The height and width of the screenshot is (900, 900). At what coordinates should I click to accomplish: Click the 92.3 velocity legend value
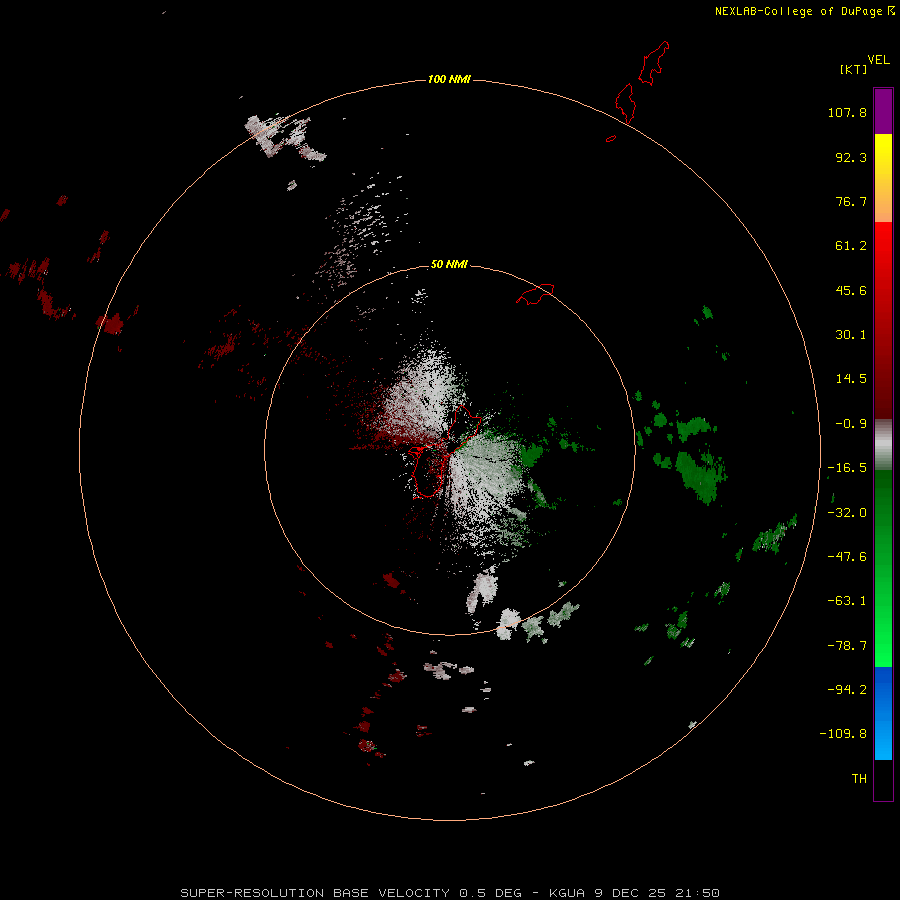851,157
